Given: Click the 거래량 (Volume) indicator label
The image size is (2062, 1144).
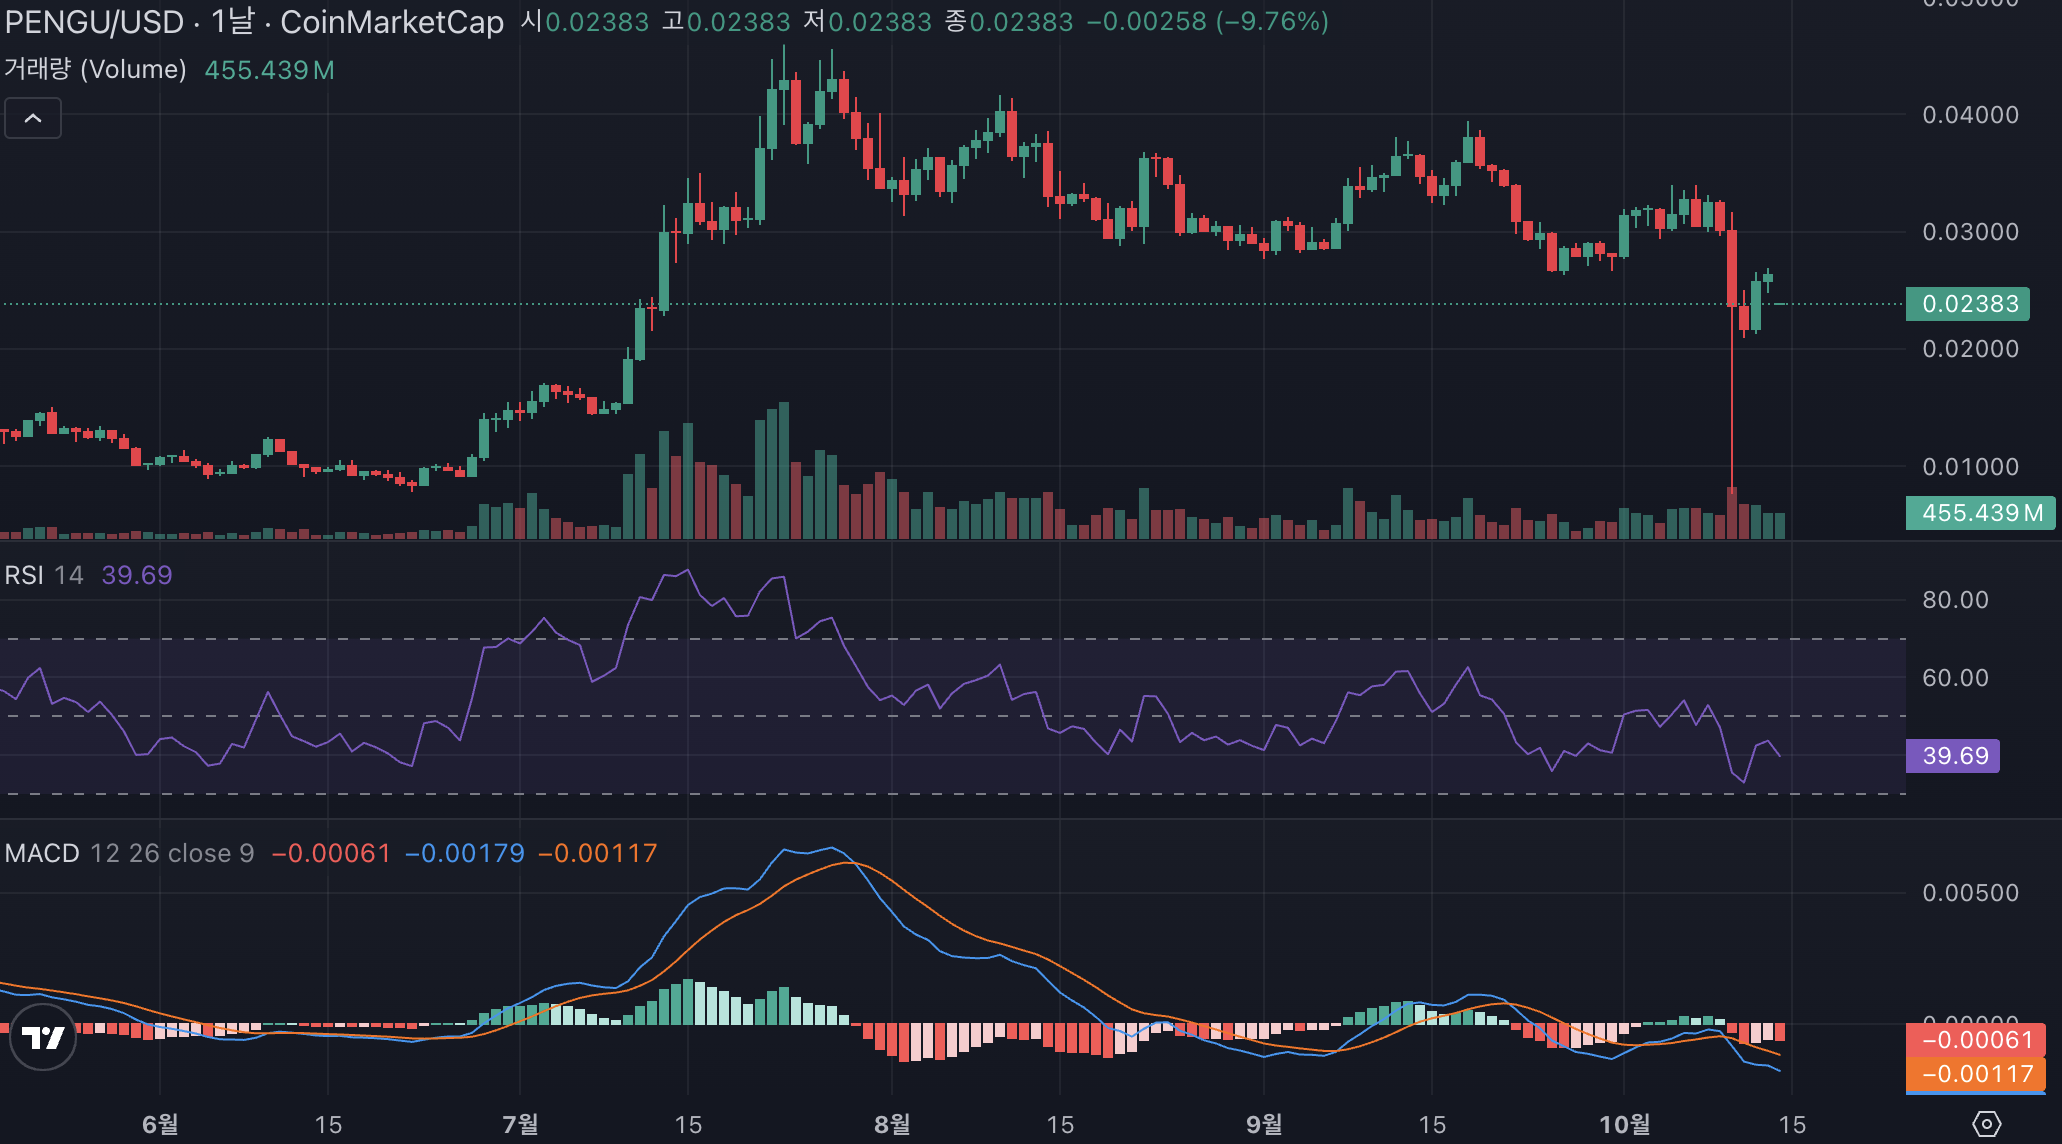Looking at the screenshot, I should tap(95, 69).
